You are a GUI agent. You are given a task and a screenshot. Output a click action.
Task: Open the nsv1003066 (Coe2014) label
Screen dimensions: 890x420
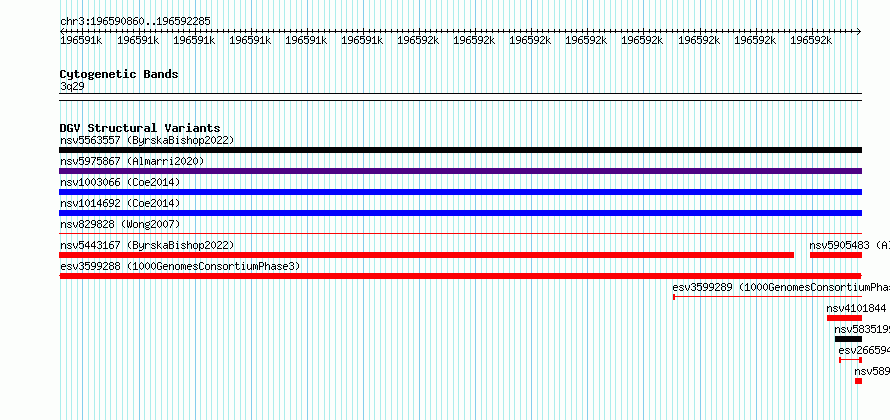click(120, 182)
